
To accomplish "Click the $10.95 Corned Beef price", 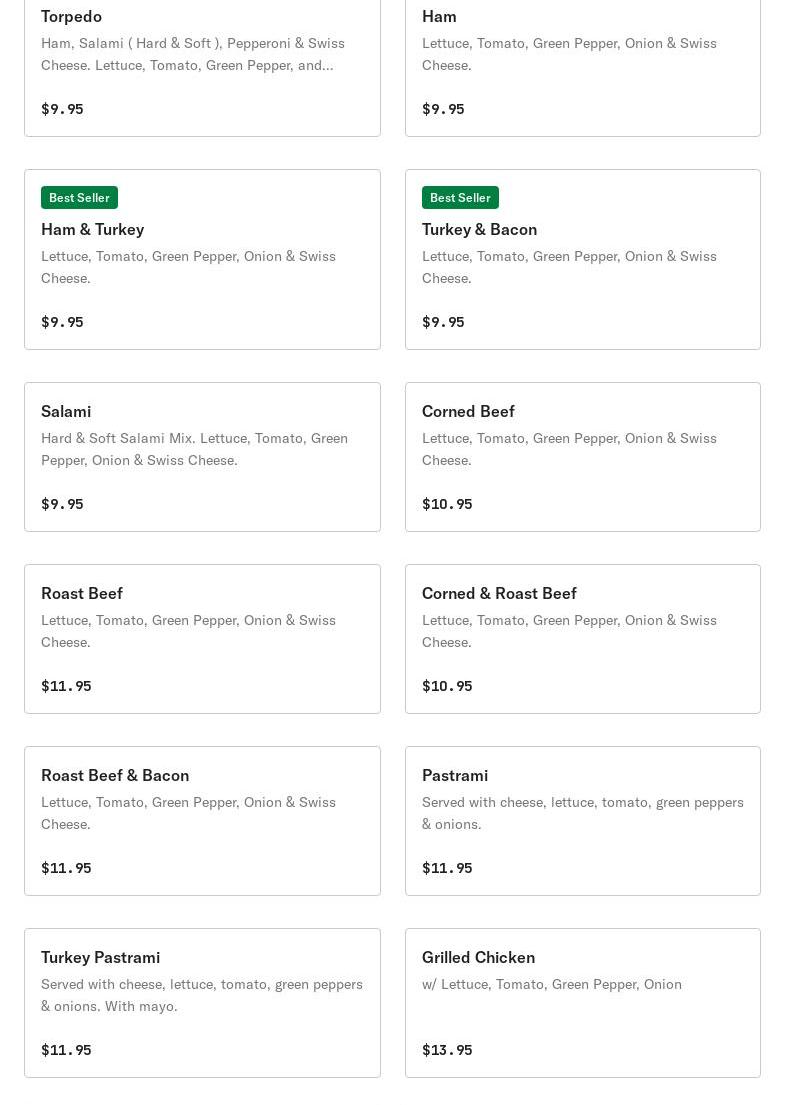I will click(x=447, y=503).
